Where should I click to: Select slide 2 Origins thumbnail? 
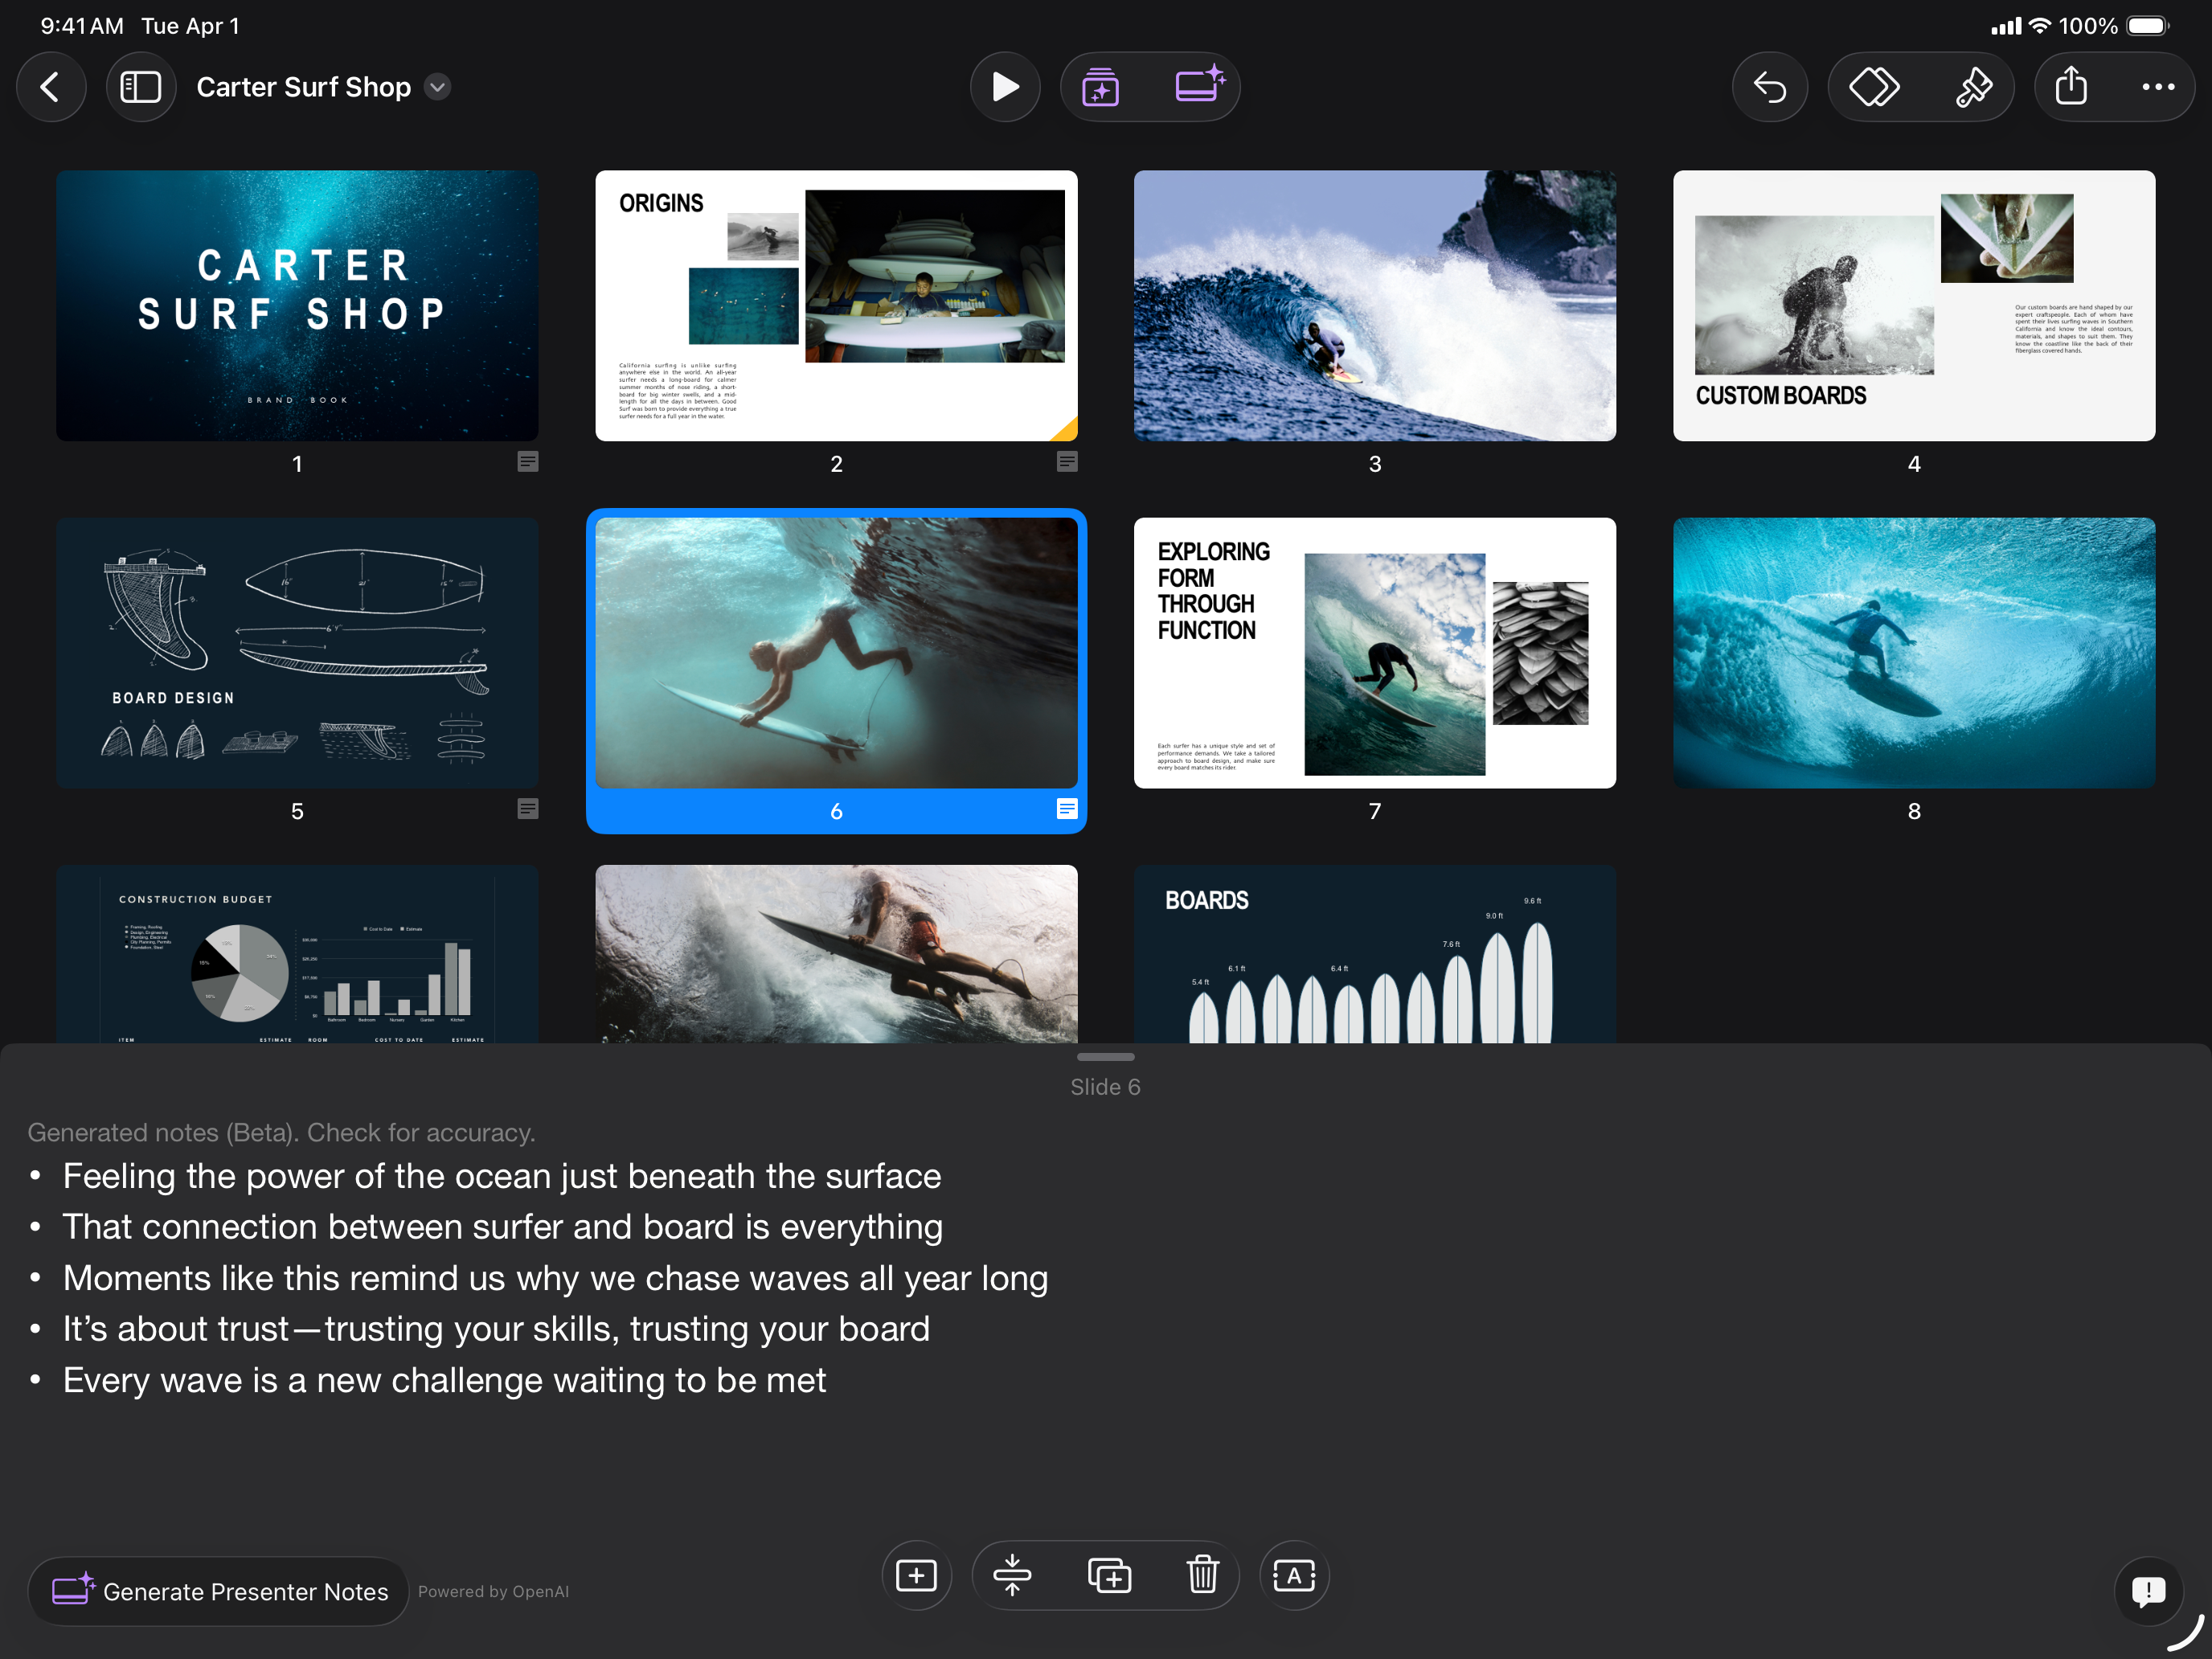[x=836, y=305]
